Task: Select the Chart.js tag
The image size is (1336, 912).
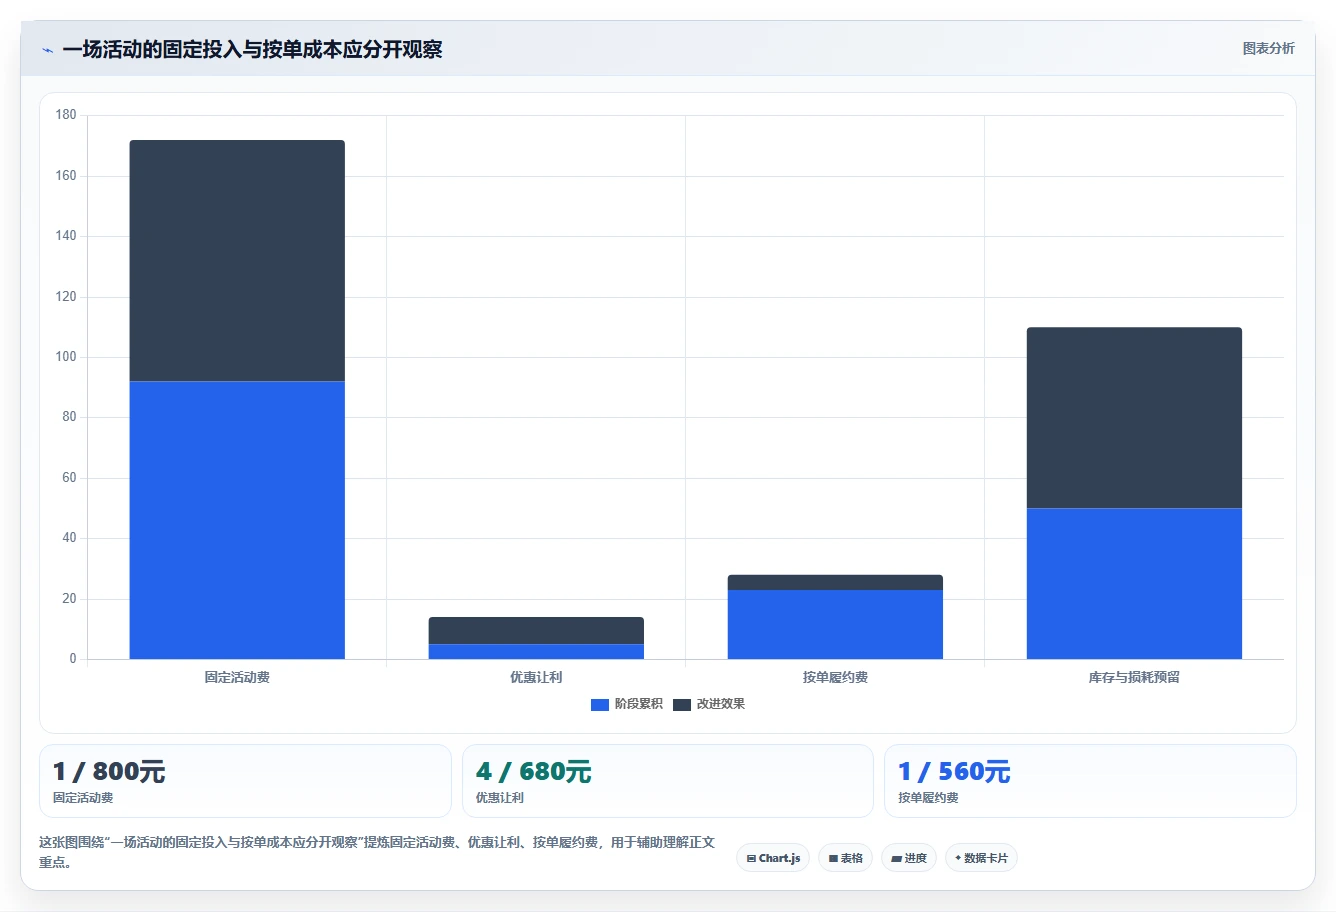Action: point(773,858)
